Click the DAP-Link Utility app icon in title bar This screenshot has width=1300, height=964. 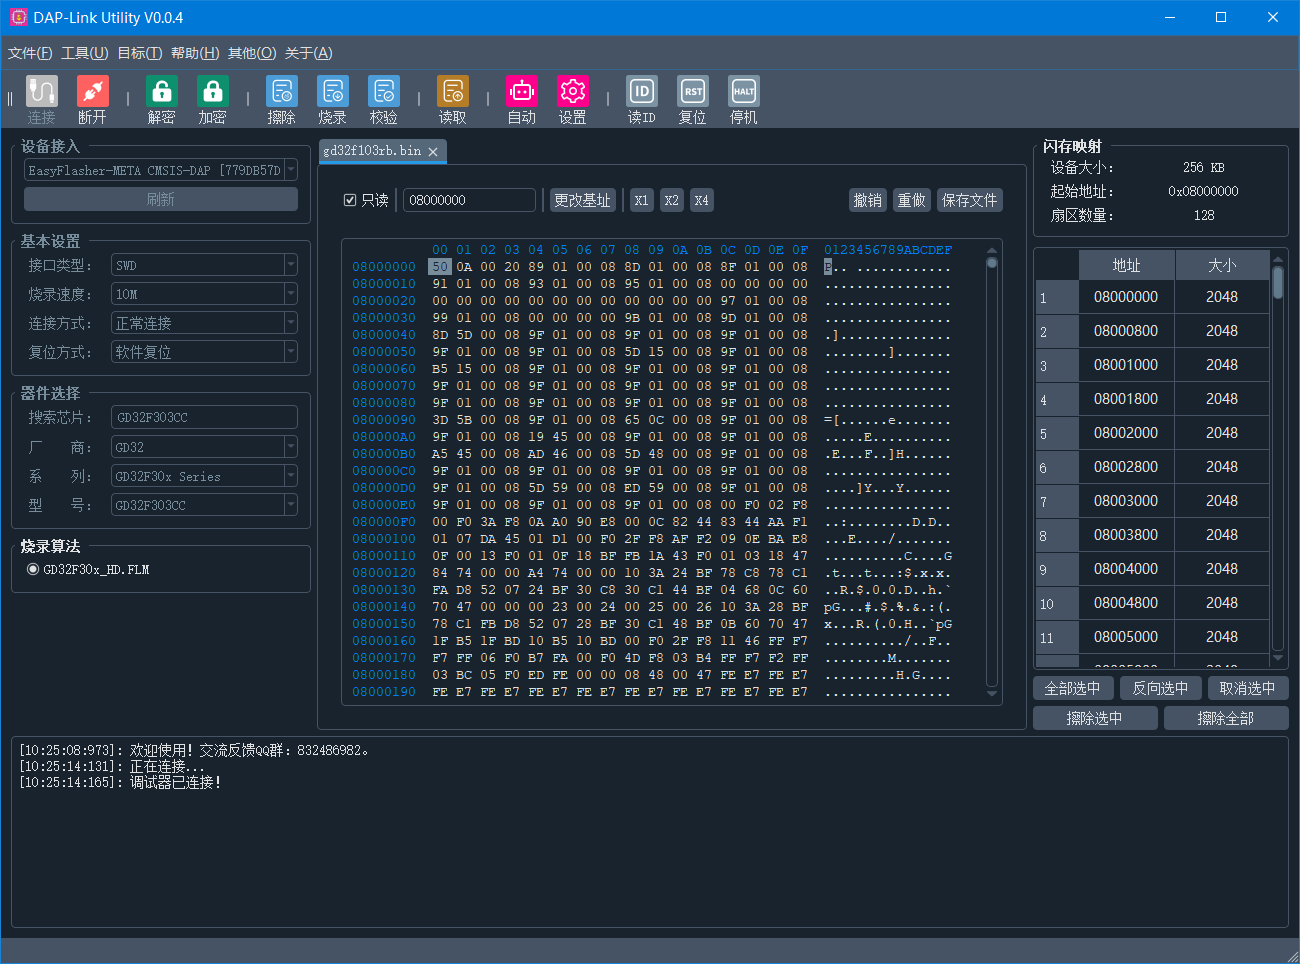tap(18, 17)
